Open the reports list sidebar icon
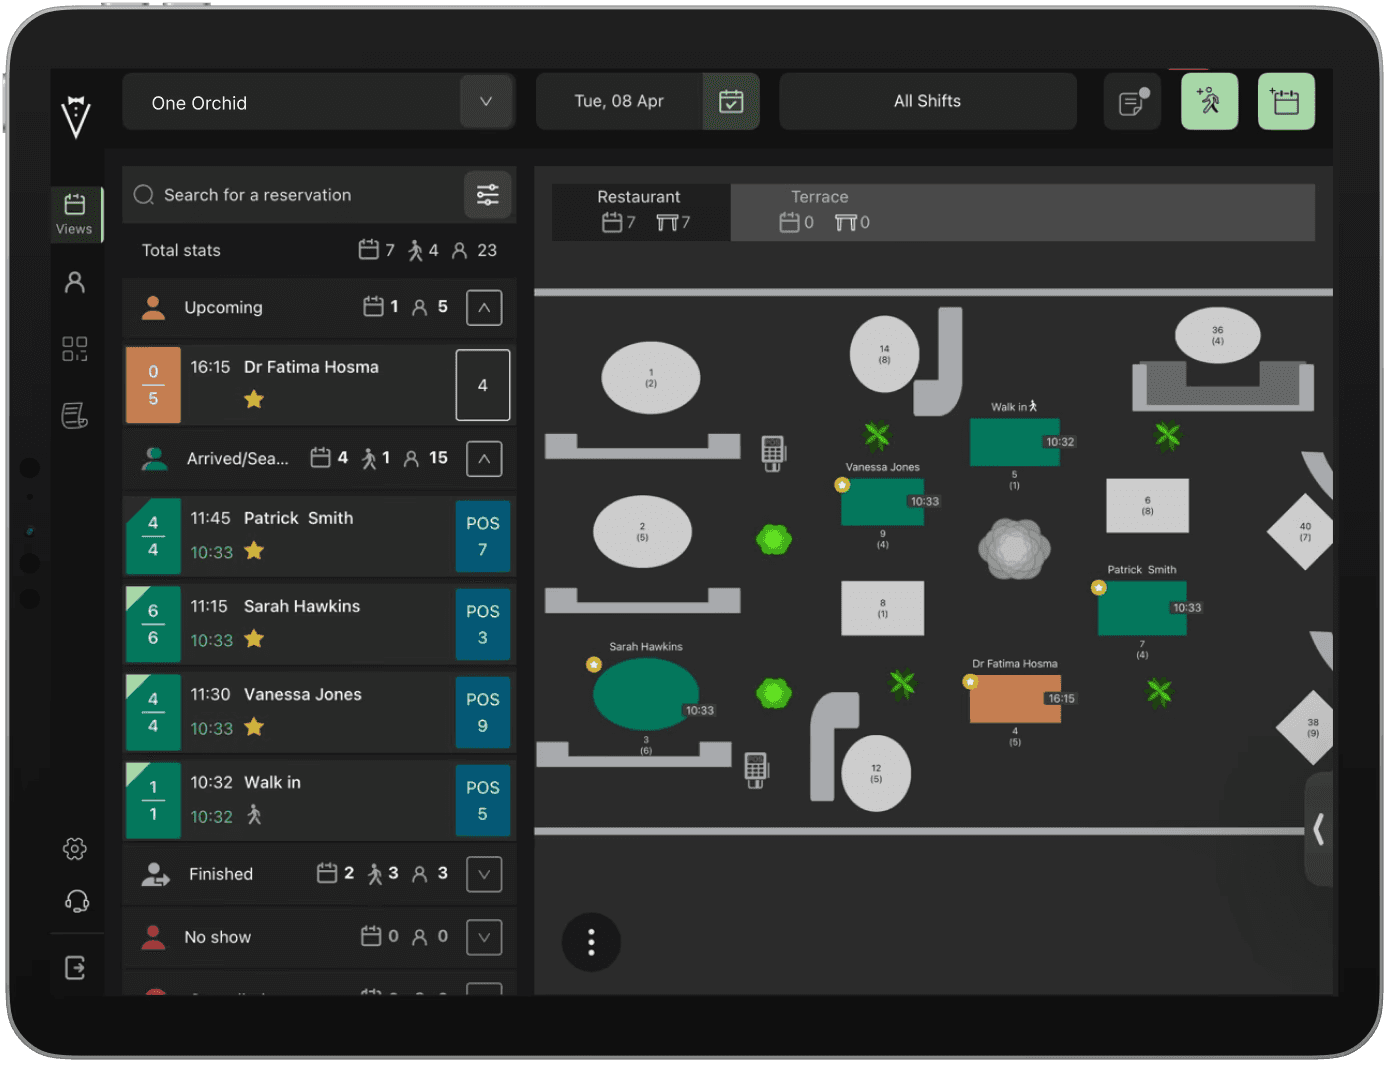 tap(75, 415)
